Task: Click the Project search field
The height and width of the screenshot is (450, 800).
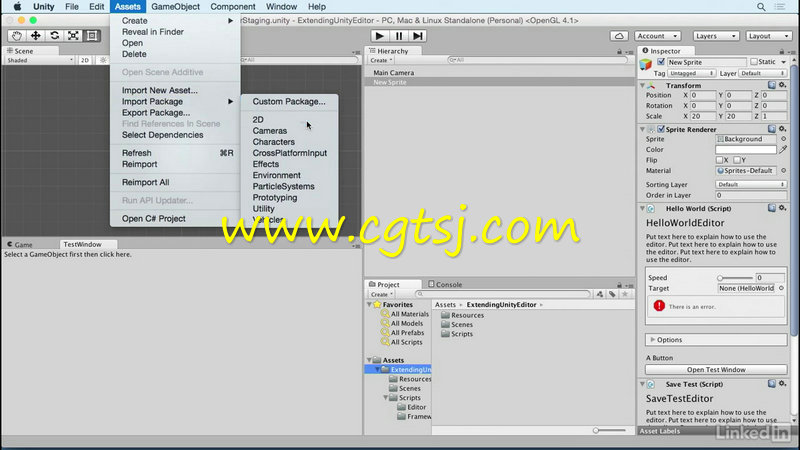Action: point(503,294)
